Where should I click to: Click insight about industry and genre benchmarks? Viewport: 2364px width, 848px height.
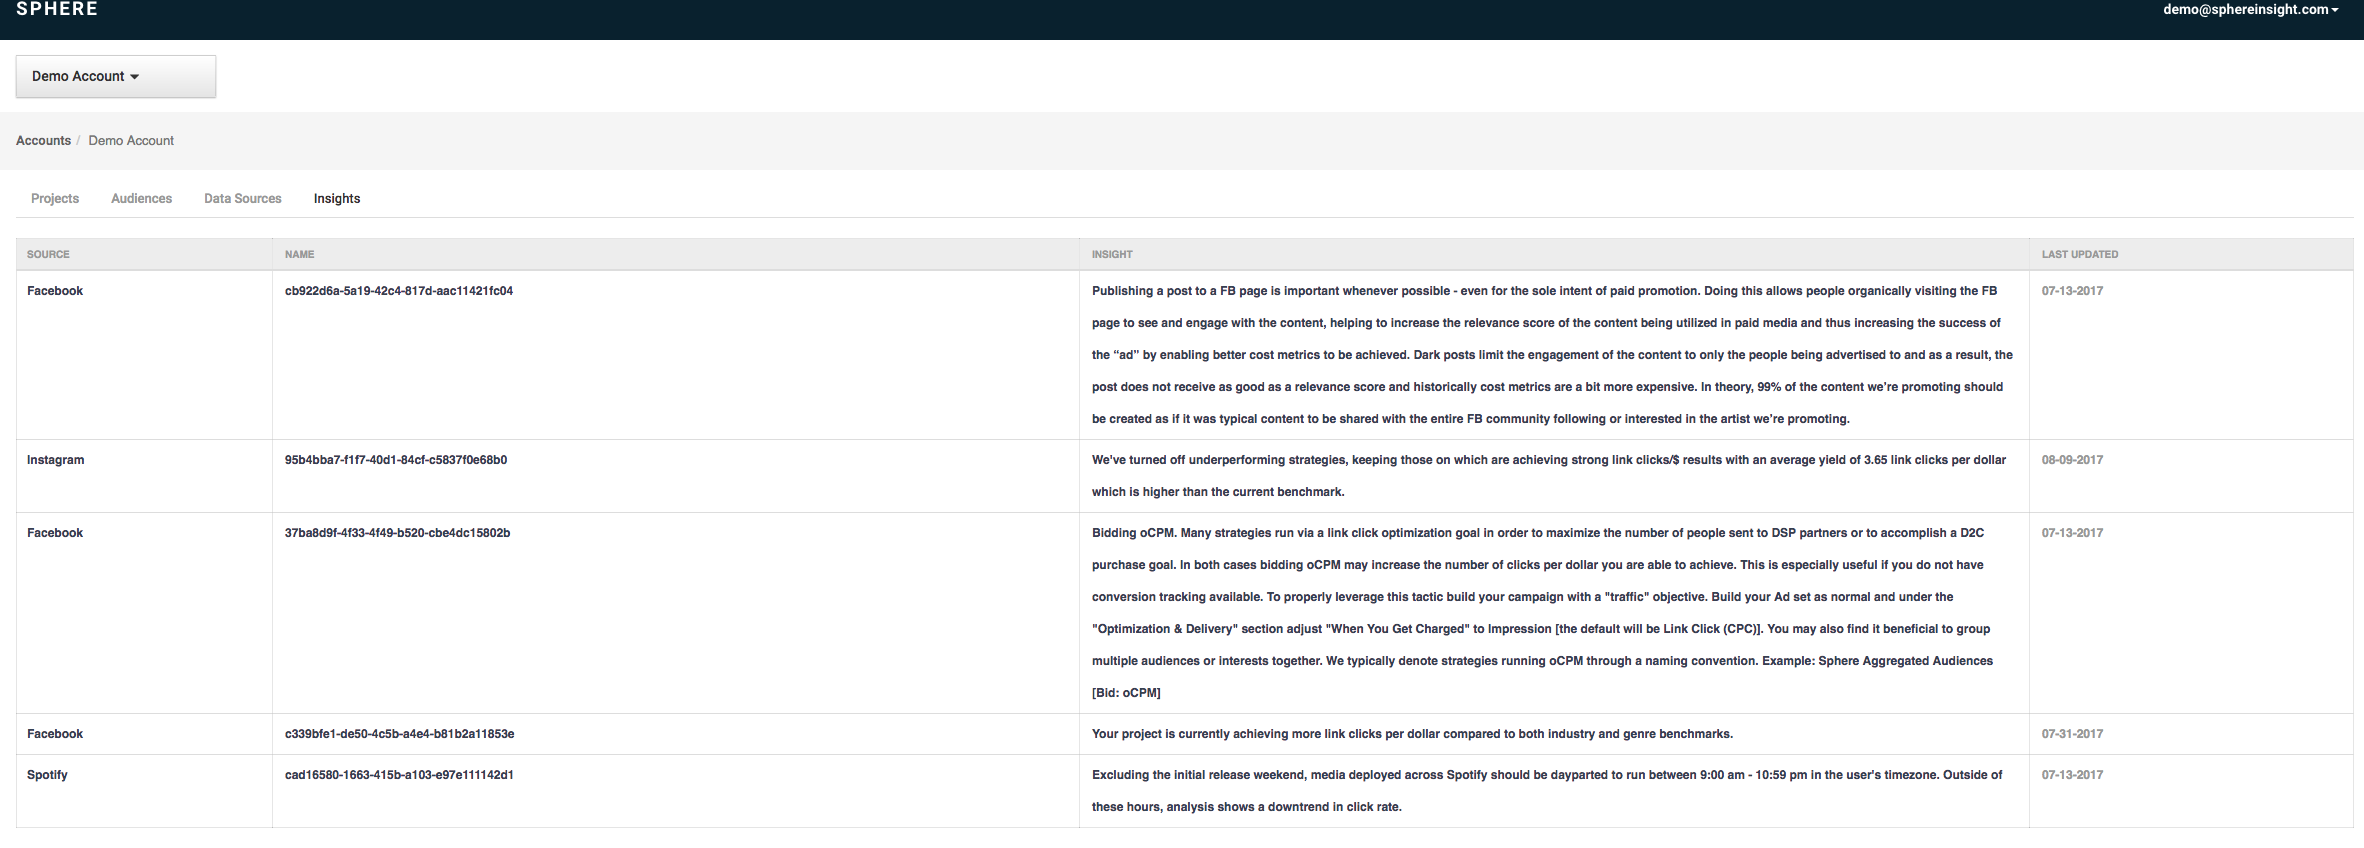1412,734
